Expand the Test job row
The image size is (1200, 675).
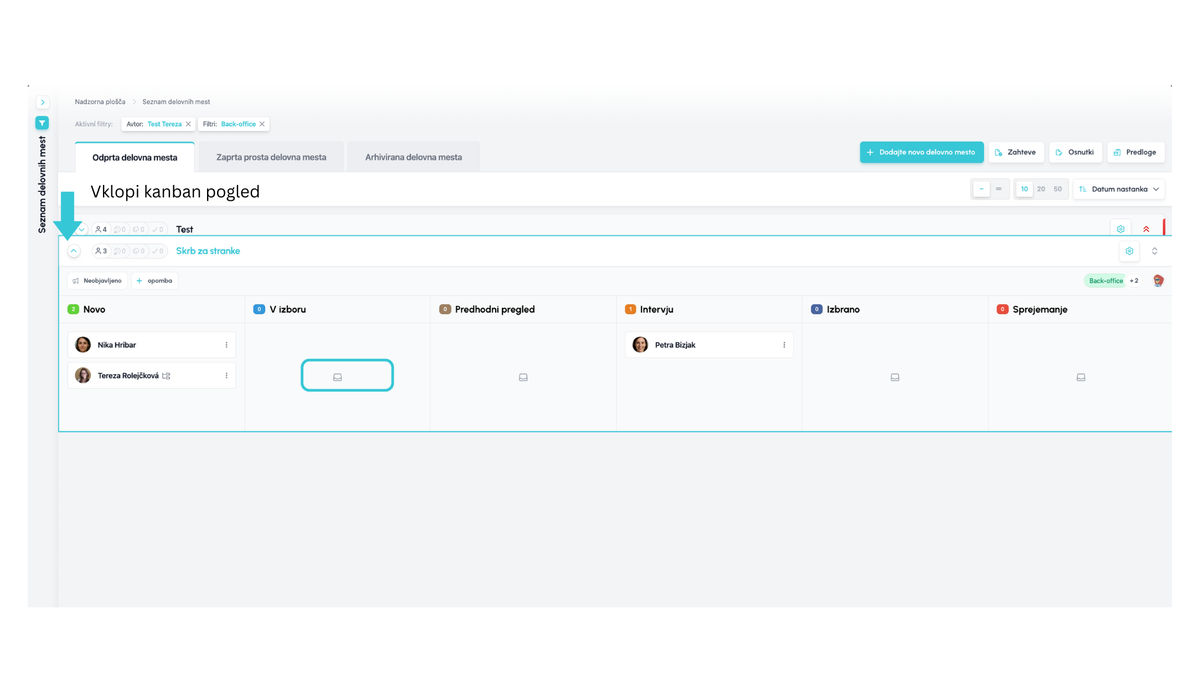coord(82,229)
